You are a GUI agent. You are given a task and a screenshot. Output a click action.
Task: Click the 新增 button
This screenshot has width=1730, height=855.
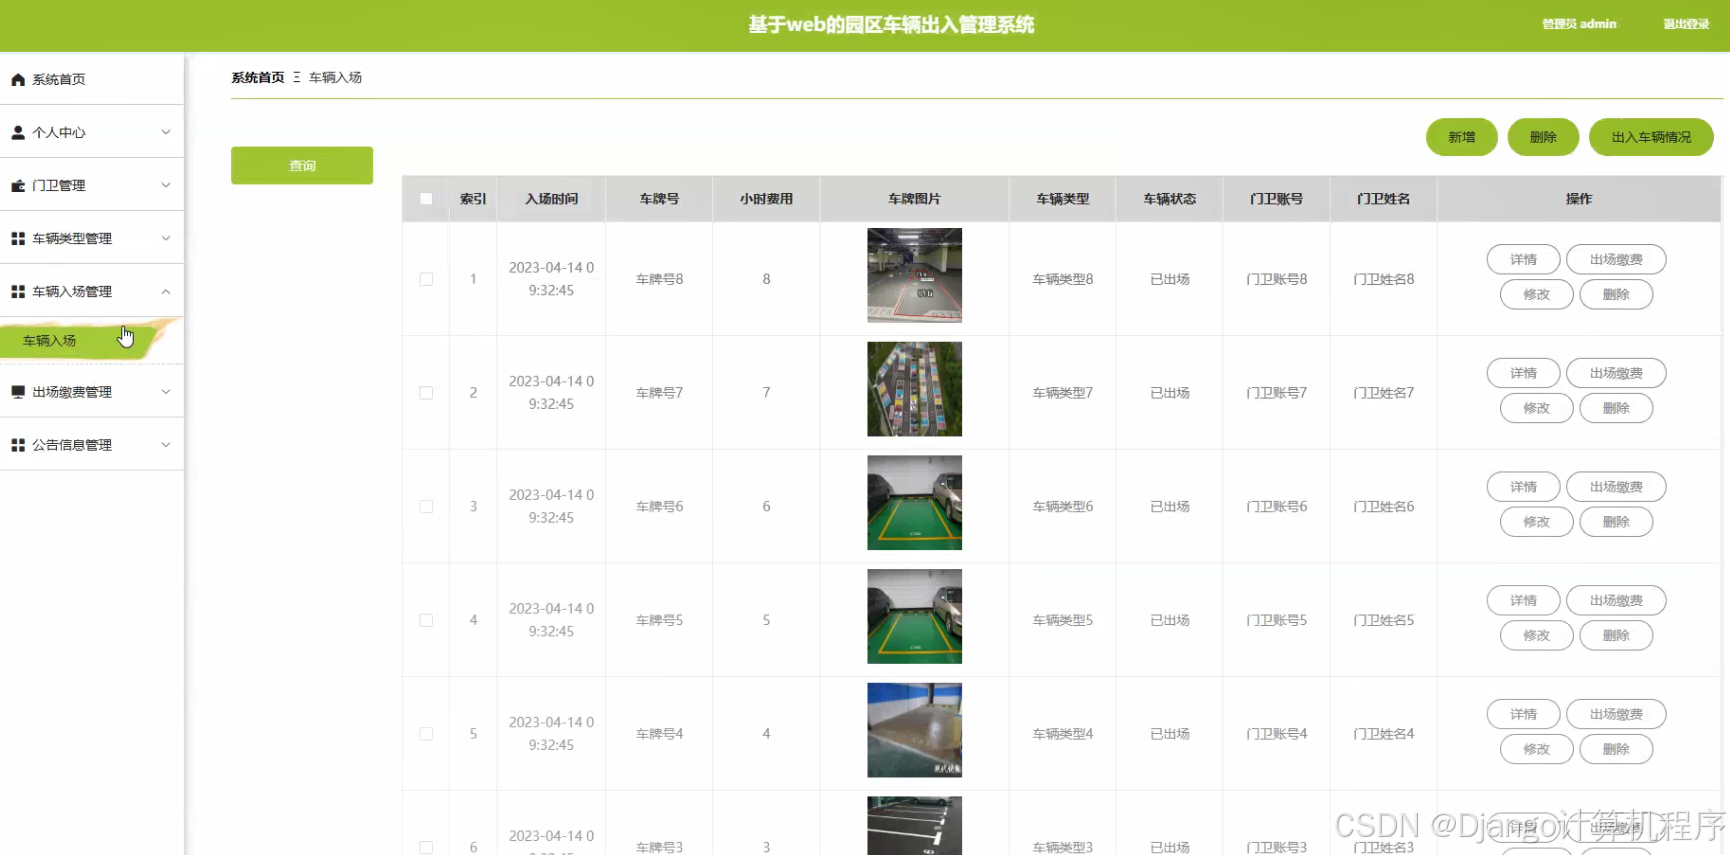tap(1462, 137)
